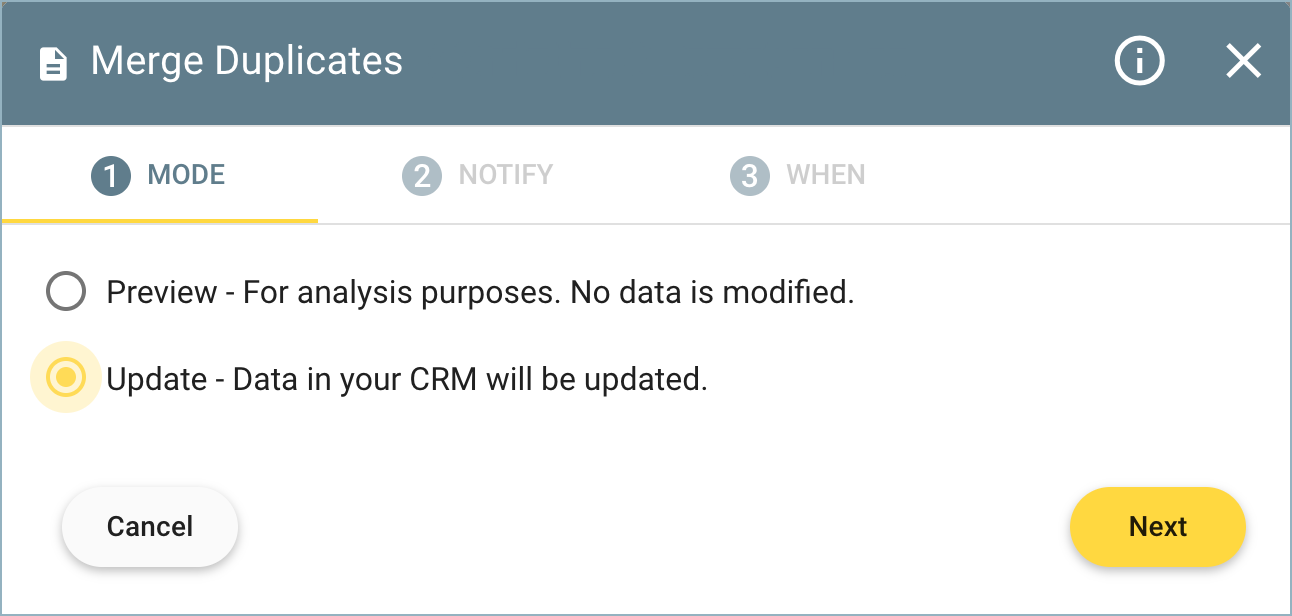Enable the option that modifies no data
Image resolution: width=1292 pixels, height=616 pixels.
coord(65,291)
